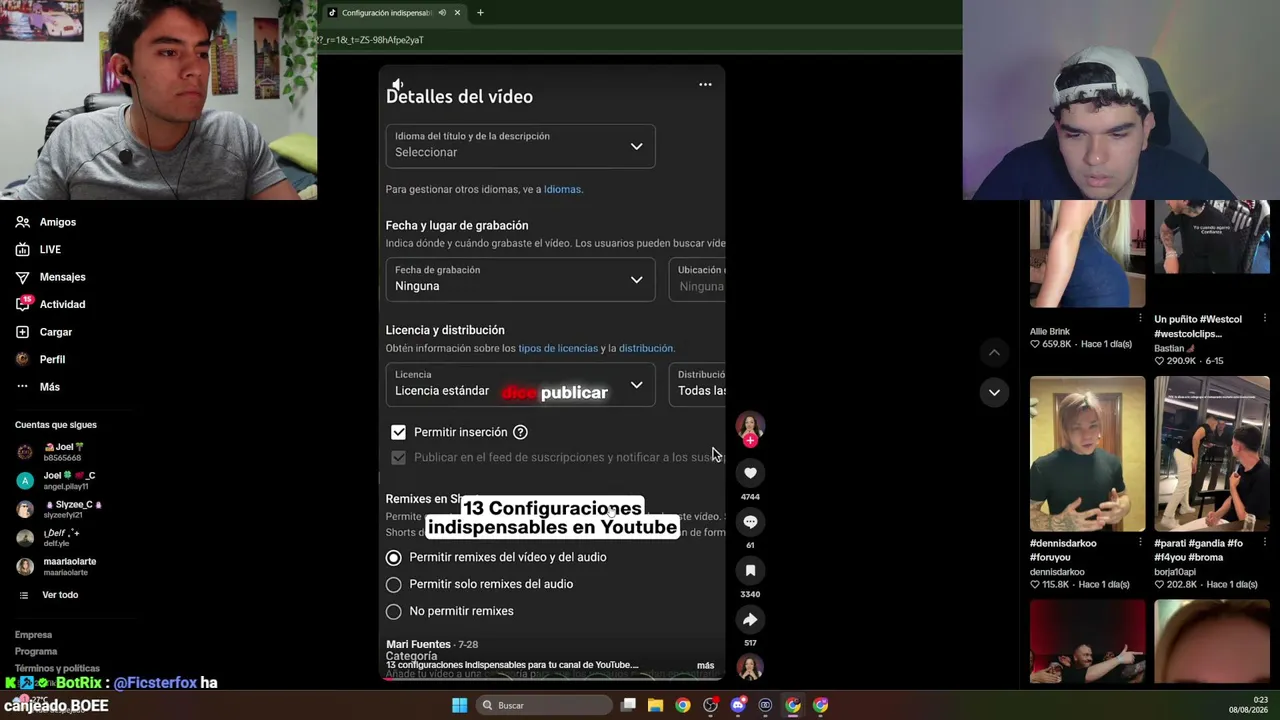Close the Configuración indispensable browser tab
1280x720 pixels.
457,13
